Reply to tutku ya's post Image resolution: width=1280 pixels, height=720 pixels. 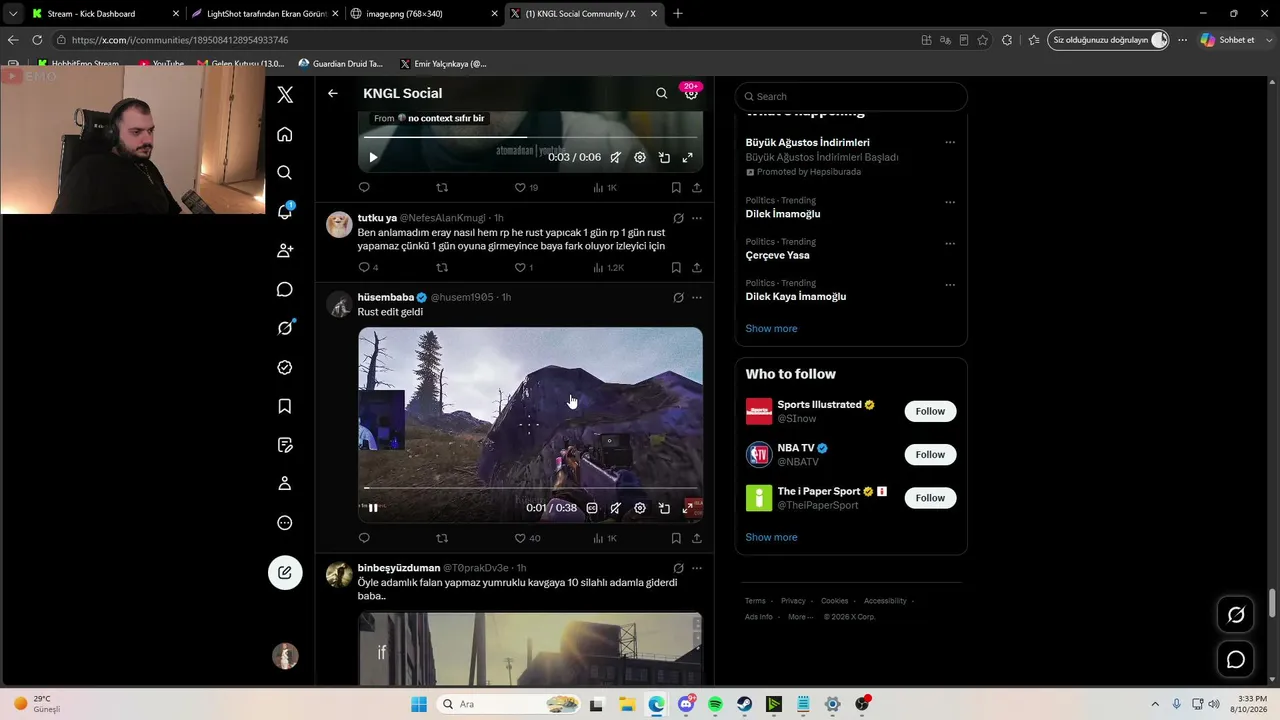click(x=364, y=267)
